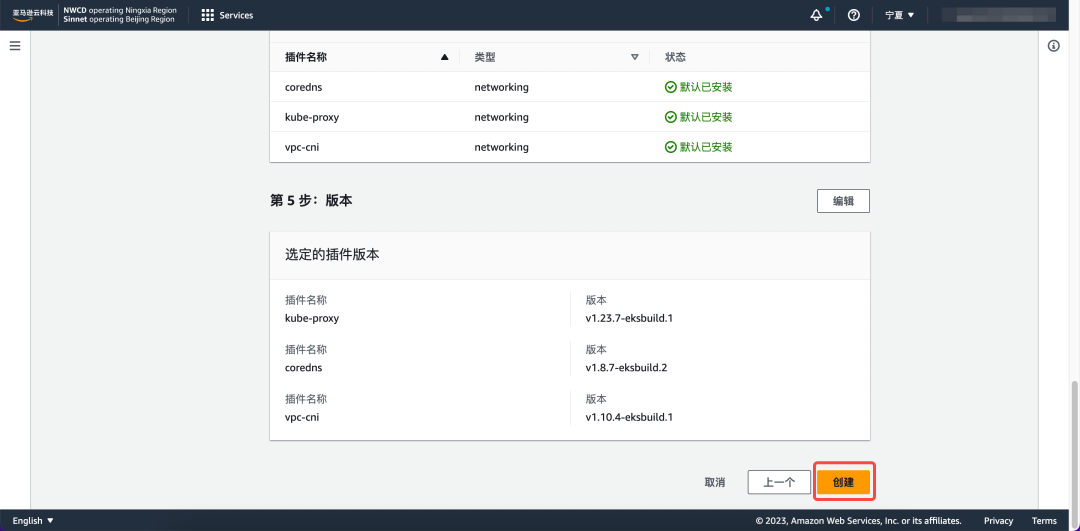The height and width of the screenshot is (531, 1080).
Task: Click 编辑 button for step 5
Action: [843, 201]
